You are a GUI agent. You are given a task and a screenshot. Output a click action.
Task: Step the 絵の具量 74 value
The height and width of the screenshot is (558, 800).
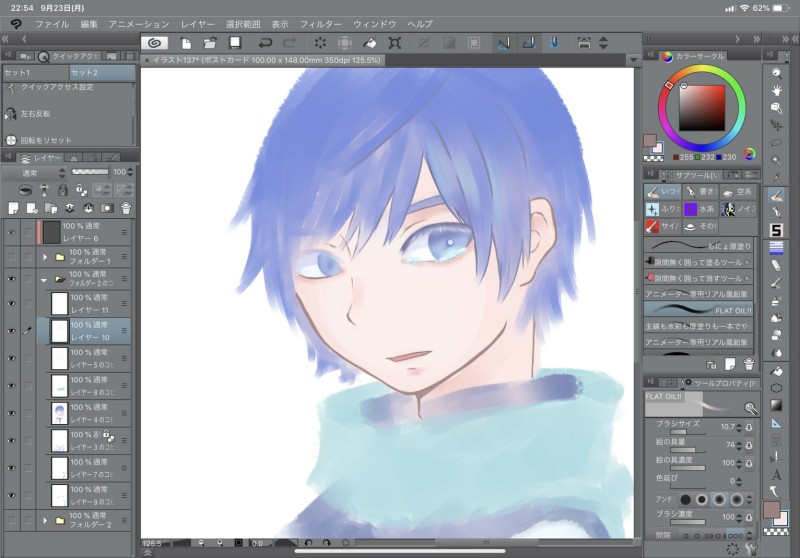click(x=739, y=445)
